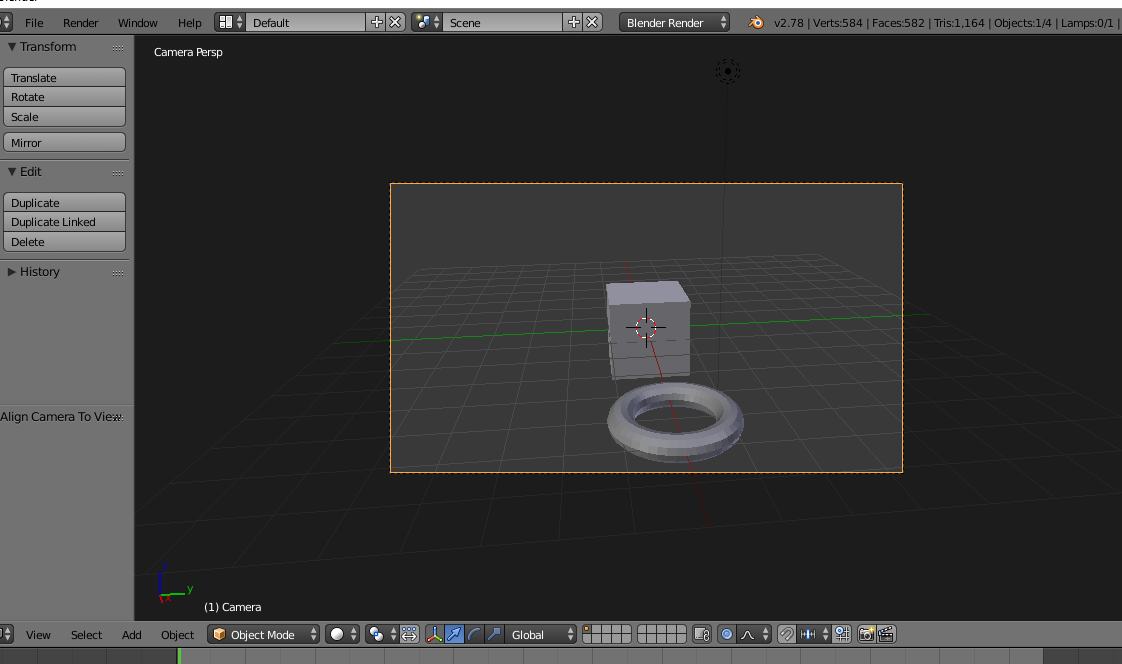Edit the Default screen layout name field
The image size is (1122, 664).
[306, 22]
